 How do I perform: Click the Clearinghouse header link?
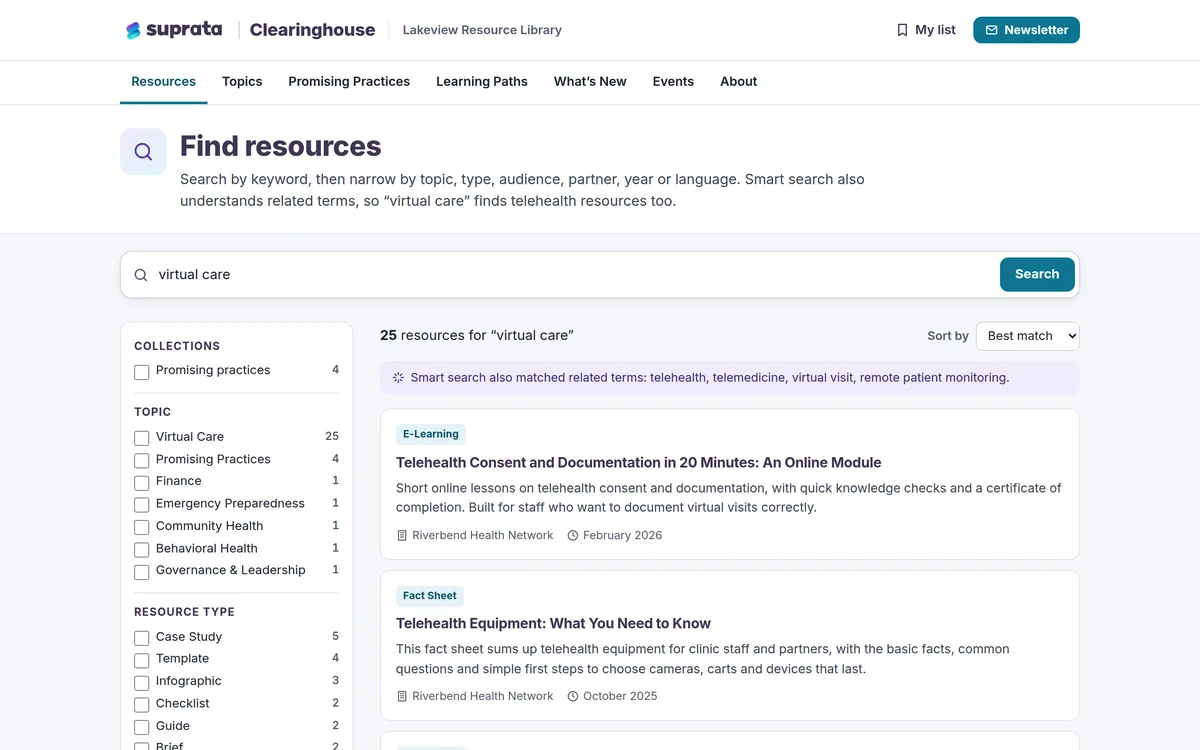coord(312,30)
